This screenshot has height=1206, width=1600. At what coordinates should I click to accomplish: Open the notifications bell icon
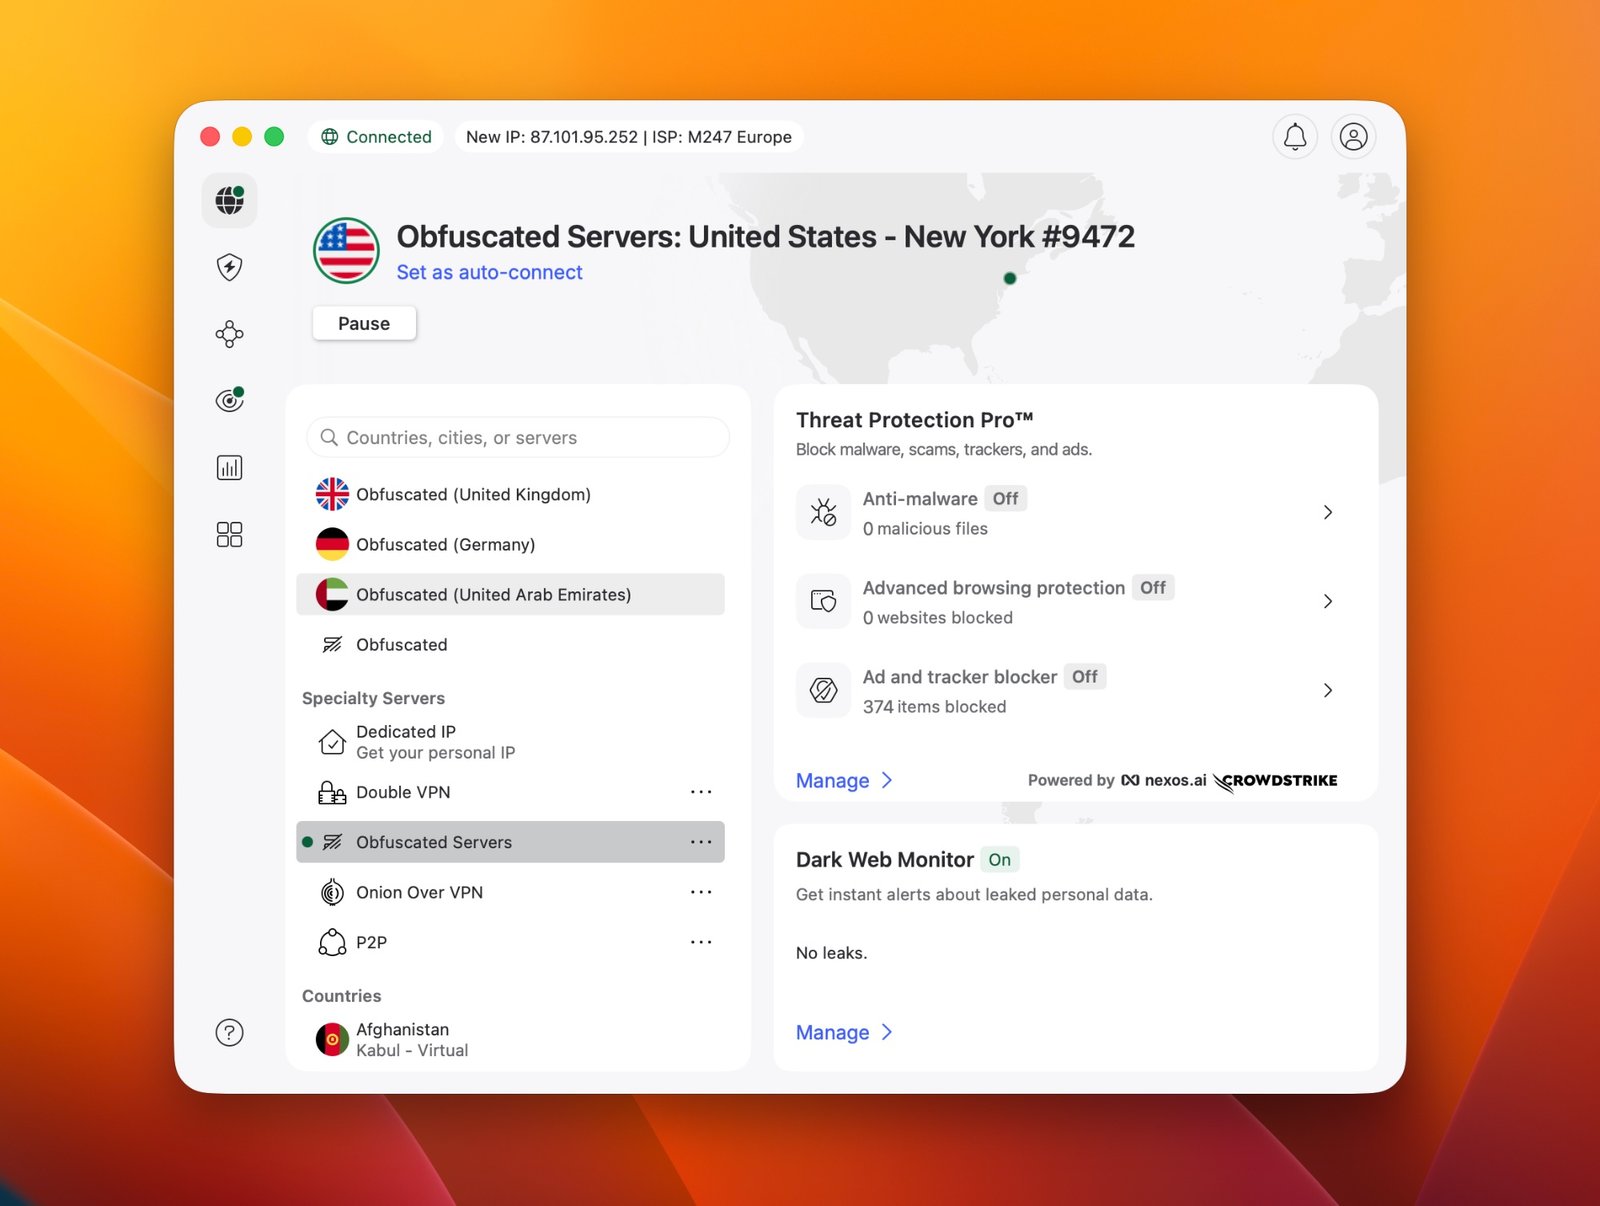[x=1295, y=136]
